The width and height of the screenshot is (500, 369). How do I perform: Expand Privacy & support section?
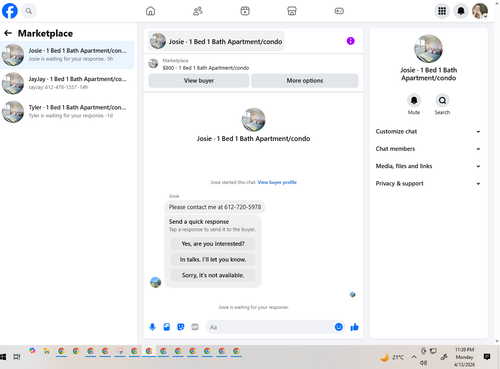pos(428,183)
